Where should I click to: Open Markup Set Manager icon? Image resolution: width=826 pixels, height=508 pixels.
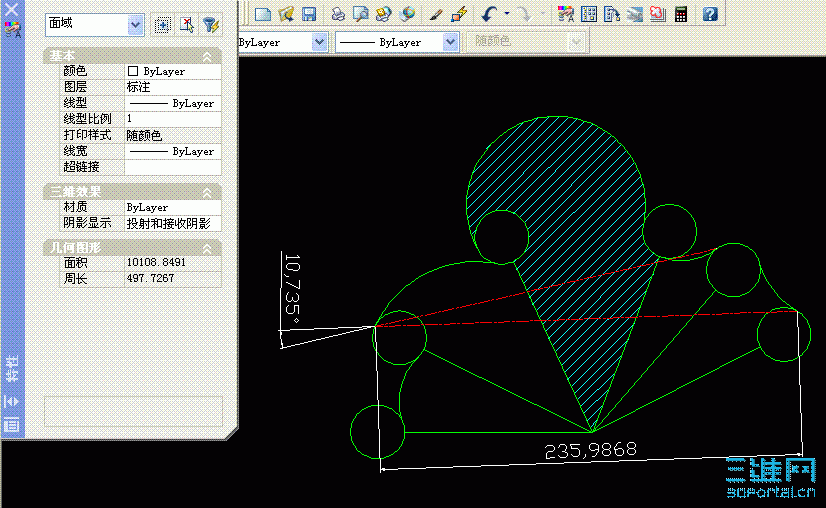coord(657,14)
